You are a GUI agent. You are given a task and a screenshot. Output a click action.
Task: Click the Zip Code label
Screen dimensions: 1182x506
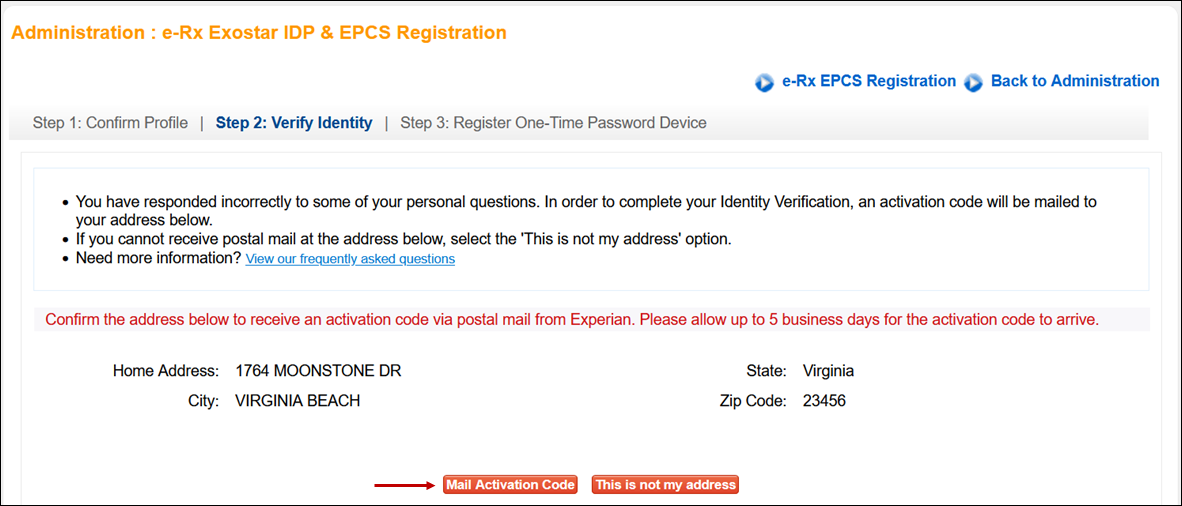tap(753, 401)
